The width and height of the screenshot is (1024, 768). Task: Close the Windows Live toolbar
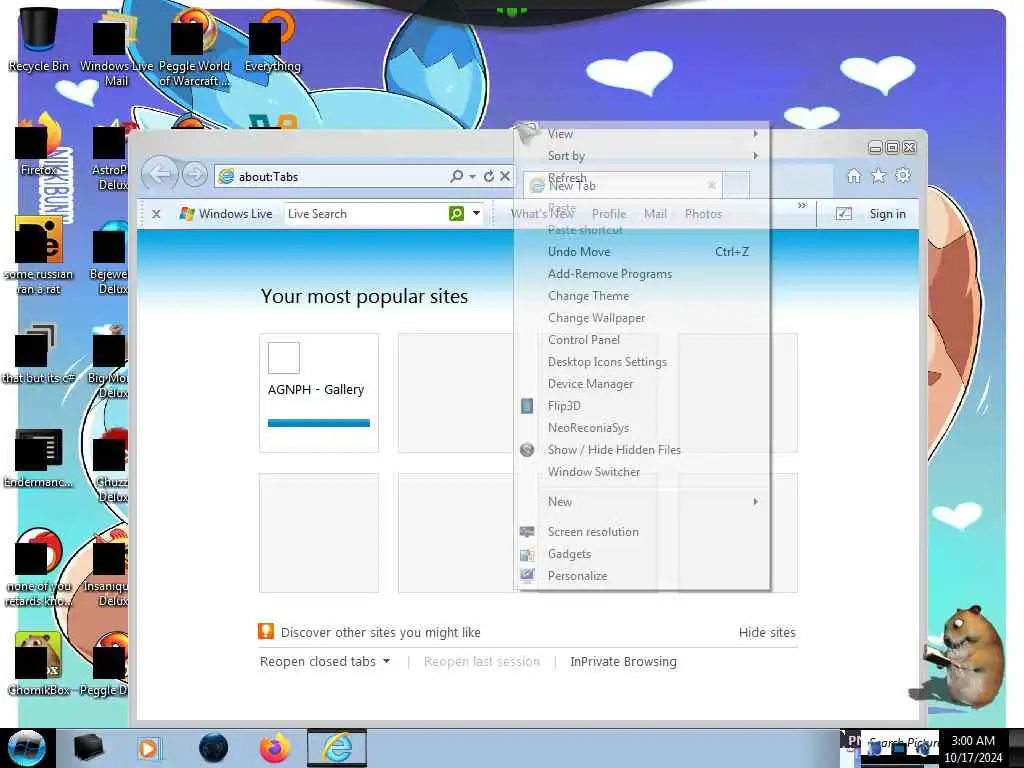coord(156,214)
